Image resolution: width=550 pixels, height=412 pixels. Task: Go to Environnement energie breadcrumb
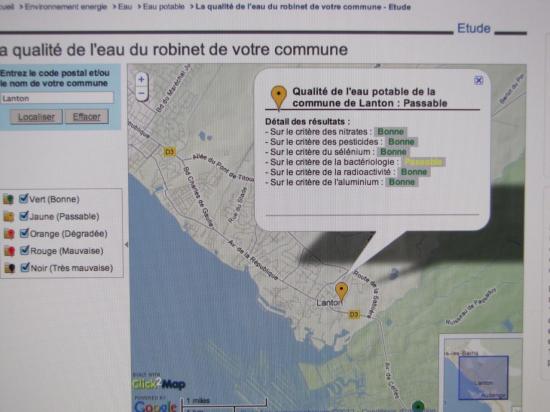(66, 7)
